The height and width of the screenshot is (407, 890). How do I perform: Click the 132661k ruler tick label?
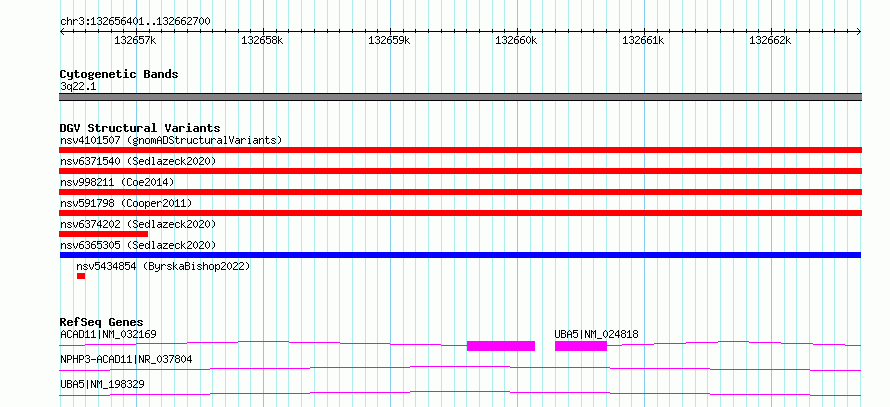click(644, 41)
